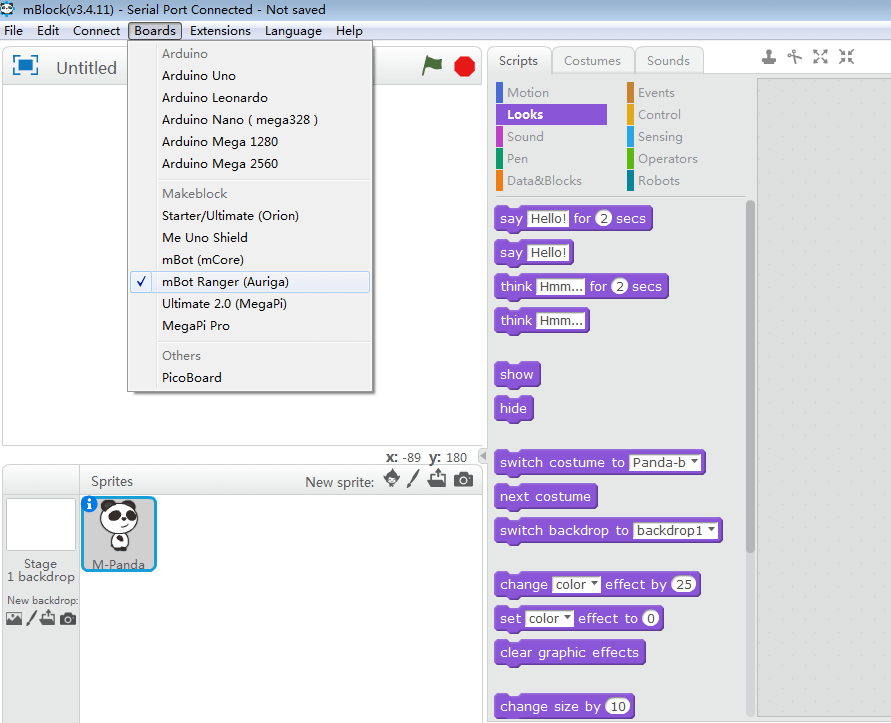This screenshot has height=723, width=891.
Task: Close the open Boards menu
Action: pos(155,31)
